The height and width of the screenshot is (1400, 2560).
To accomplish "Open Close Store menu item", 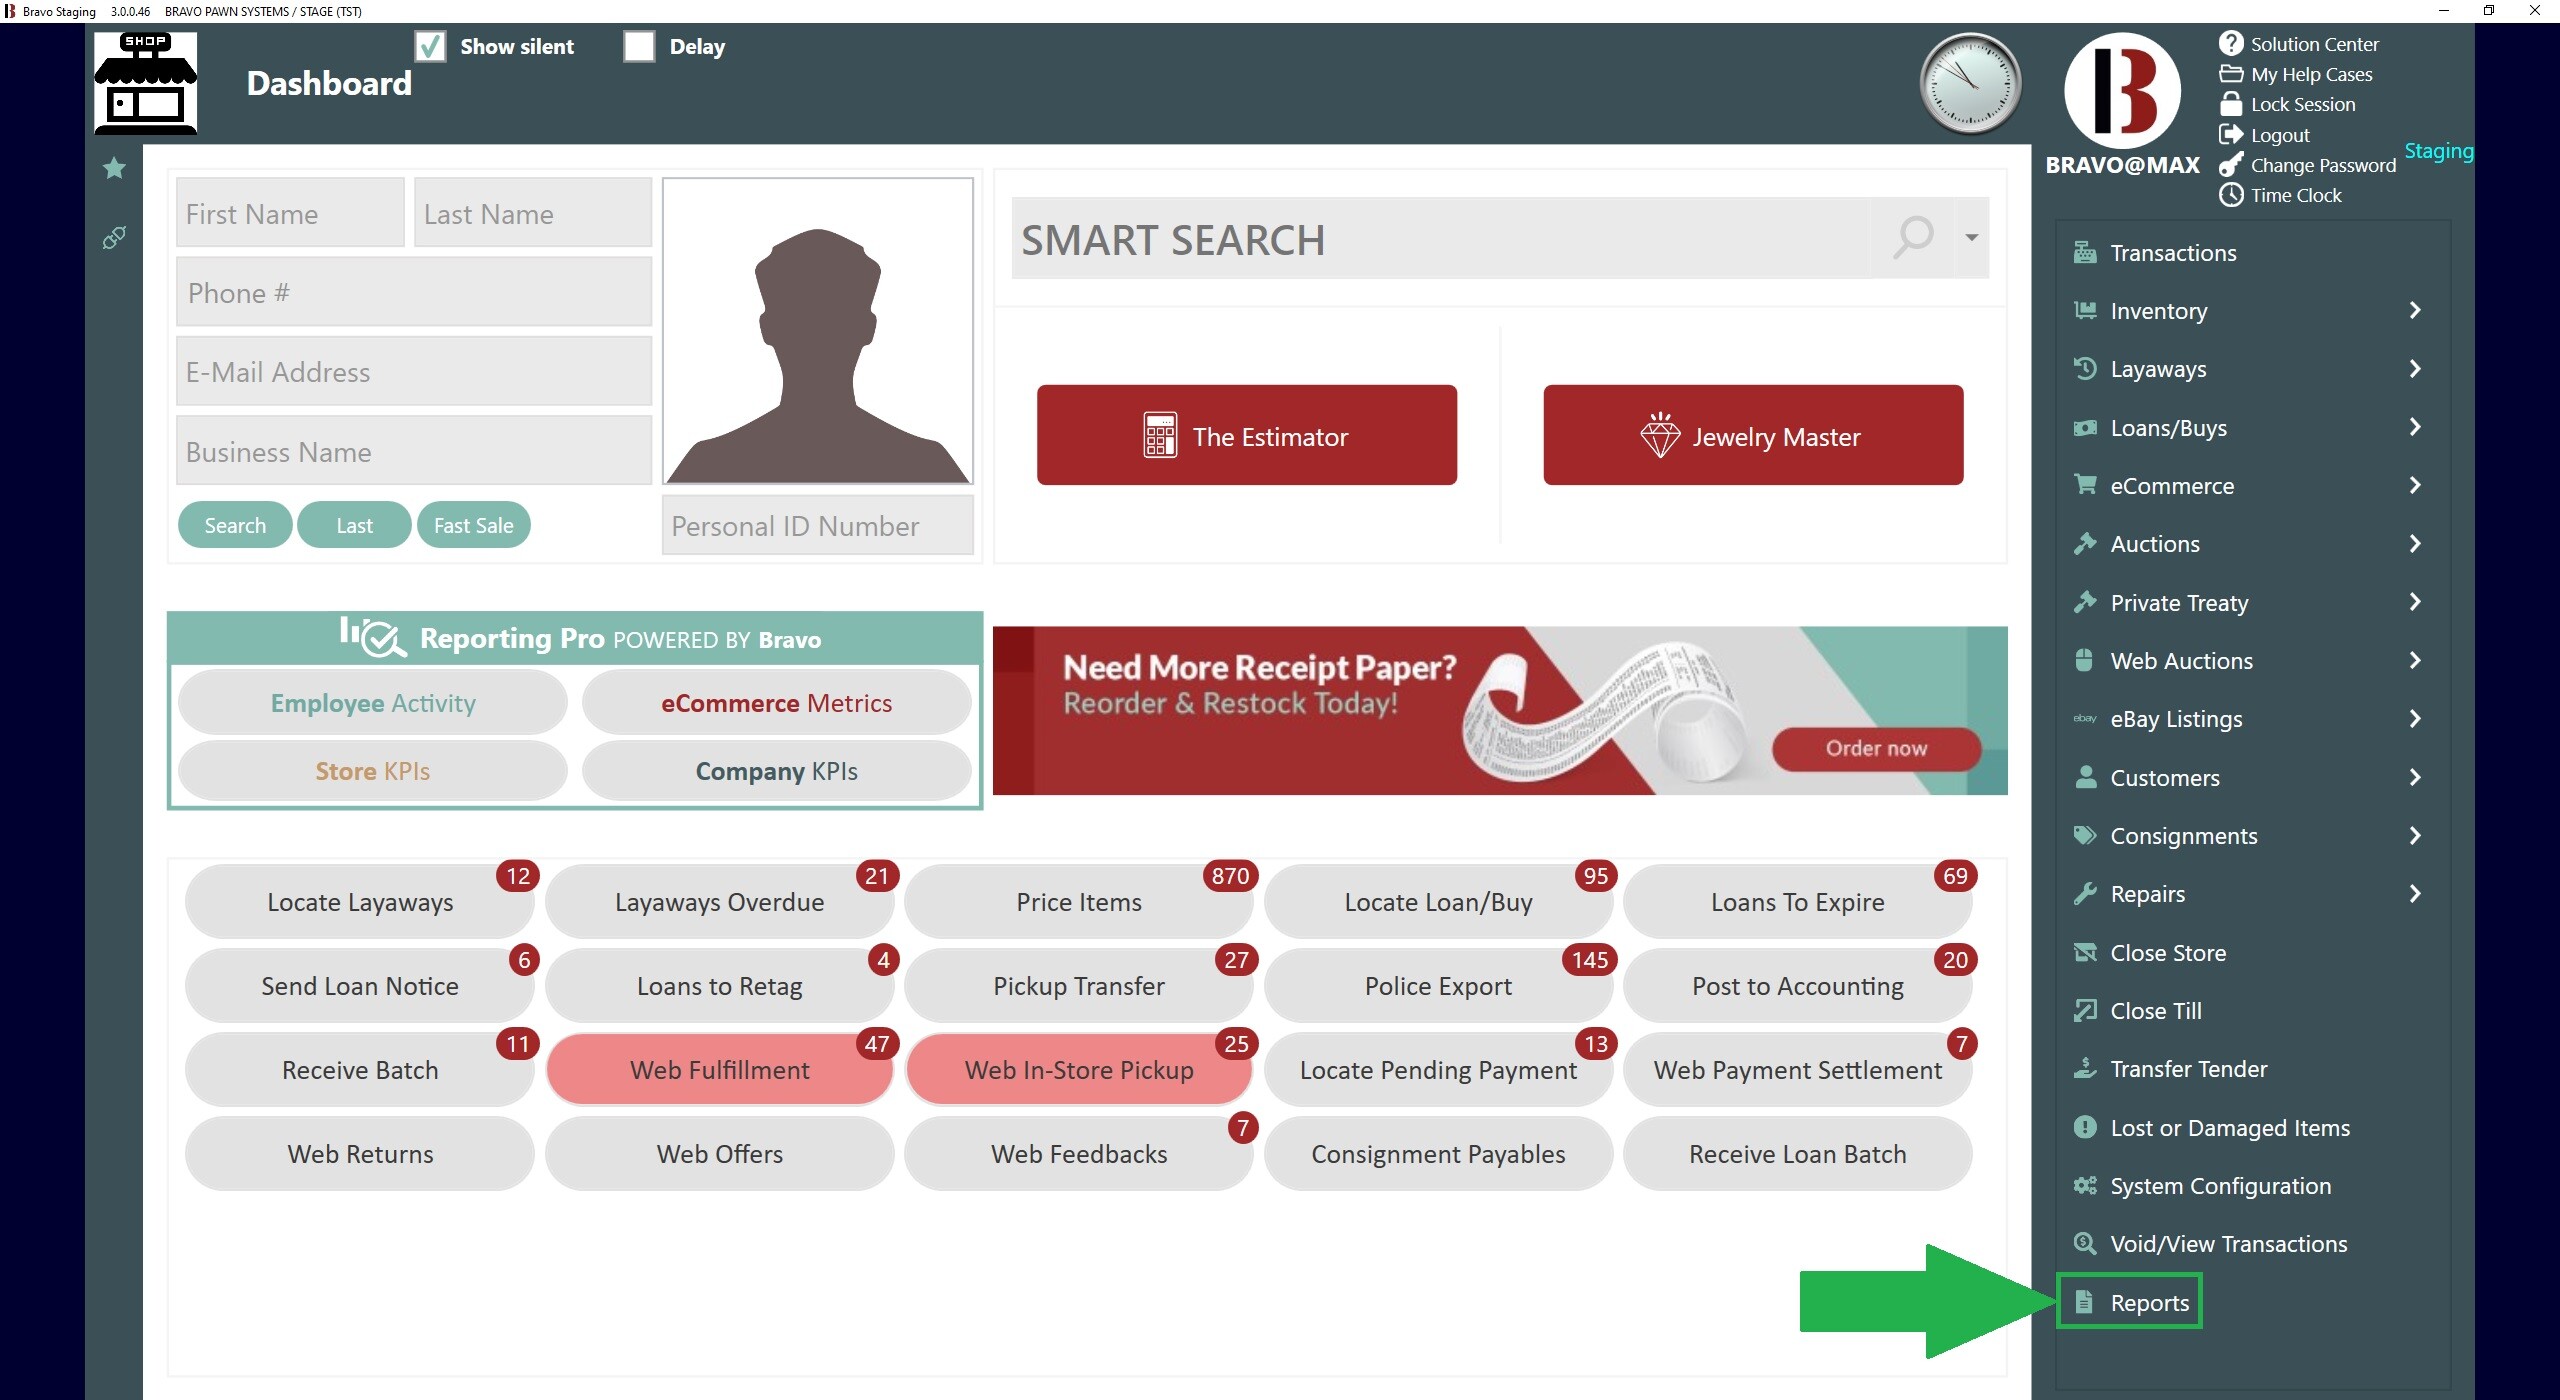I will tap(2167, 952).
